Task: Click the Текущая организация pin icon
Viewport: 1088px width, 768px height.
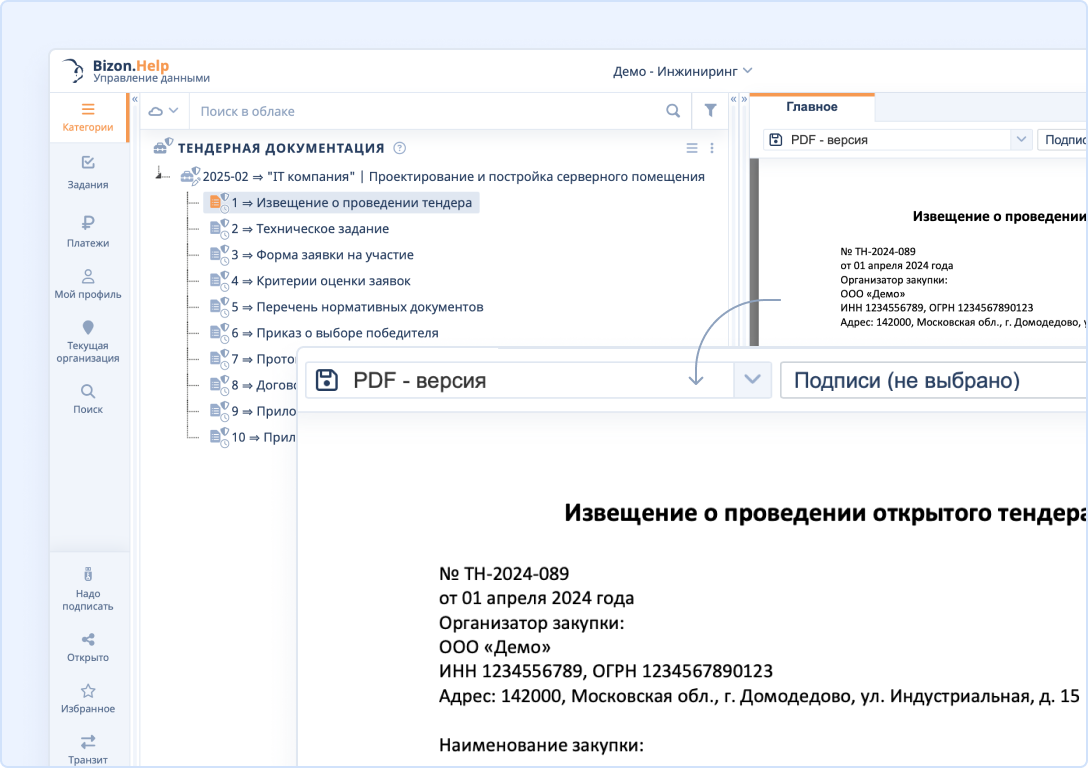Action: (89, 328)
